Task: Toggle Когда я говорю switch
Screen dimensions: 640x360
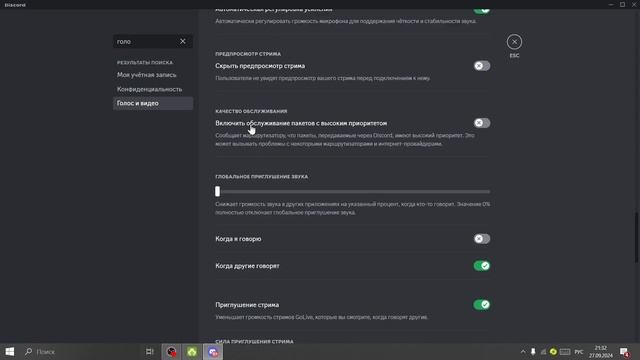Action: click(x=482, y=239)
